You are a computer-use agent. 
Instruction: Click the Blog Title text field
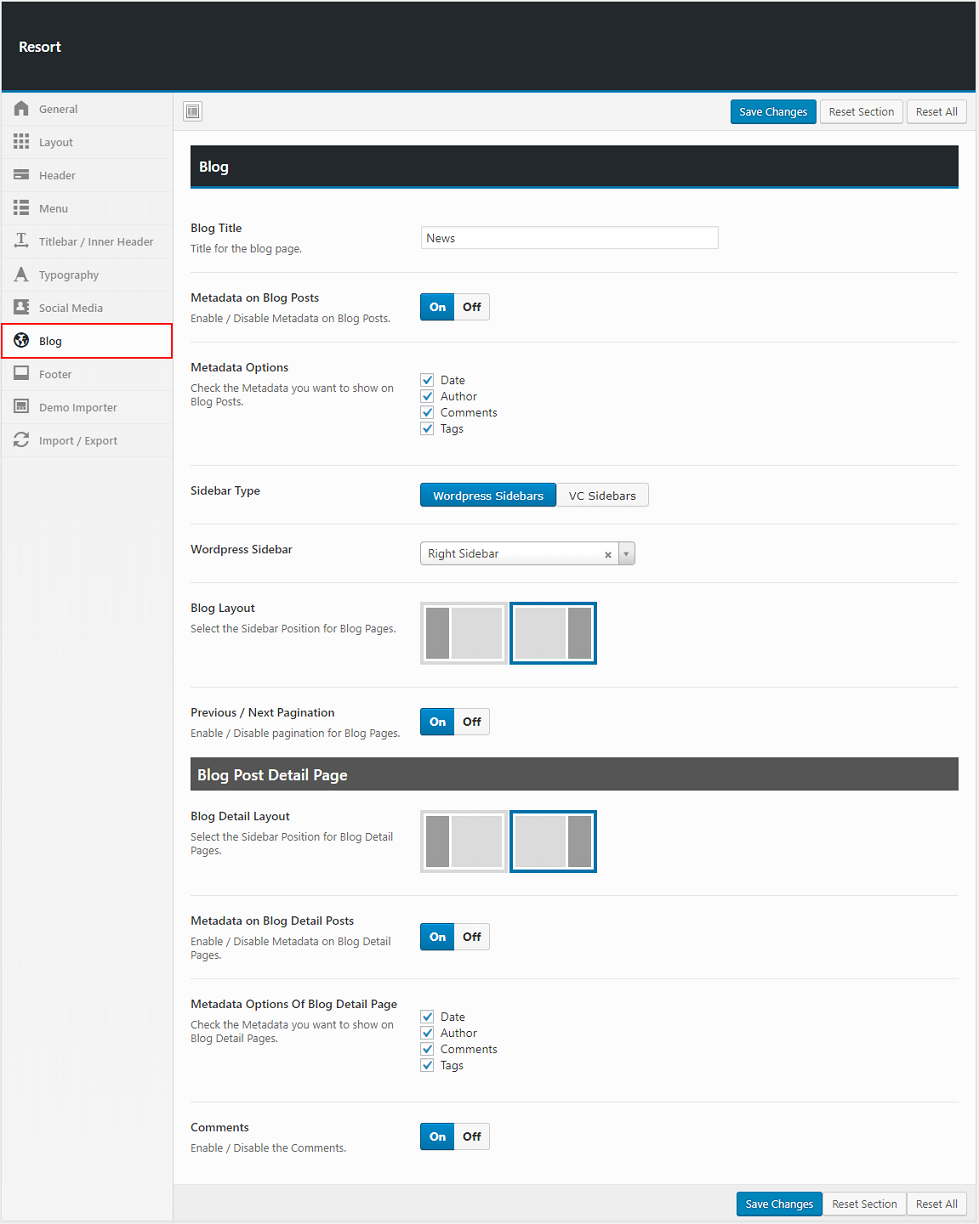coord(569,238)
